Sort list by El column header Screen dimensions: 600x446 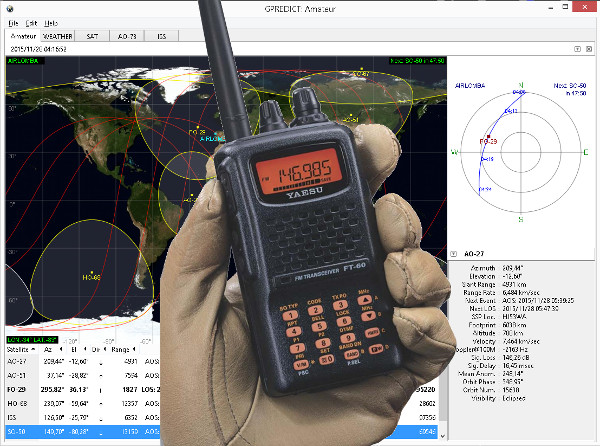(78, 349)
